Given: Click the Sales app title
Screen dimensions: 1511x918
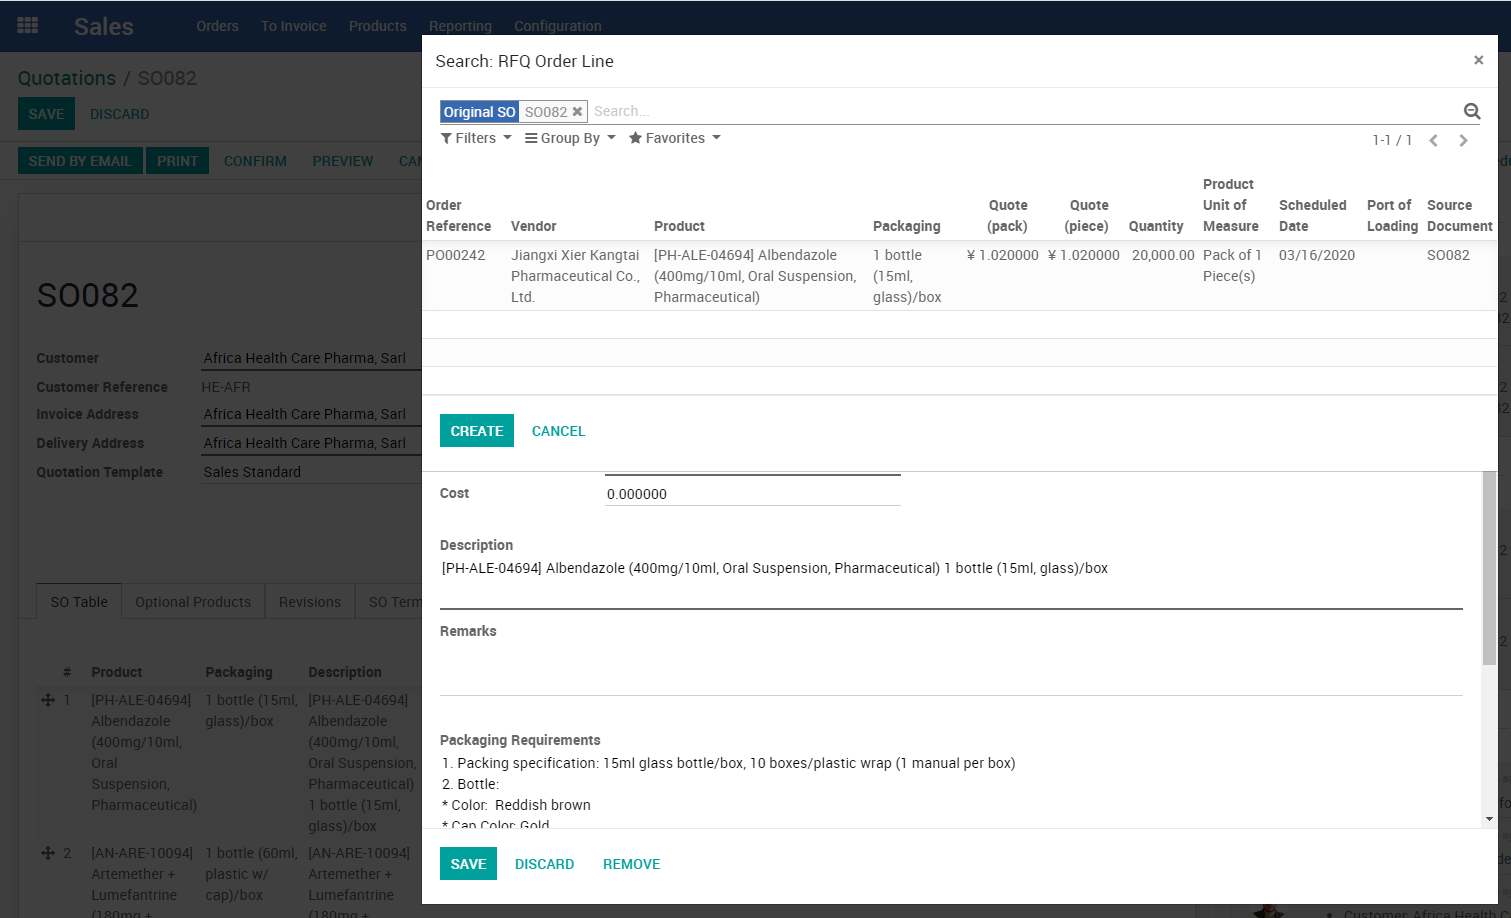Looking at the screenshot, I should [104, 27].
